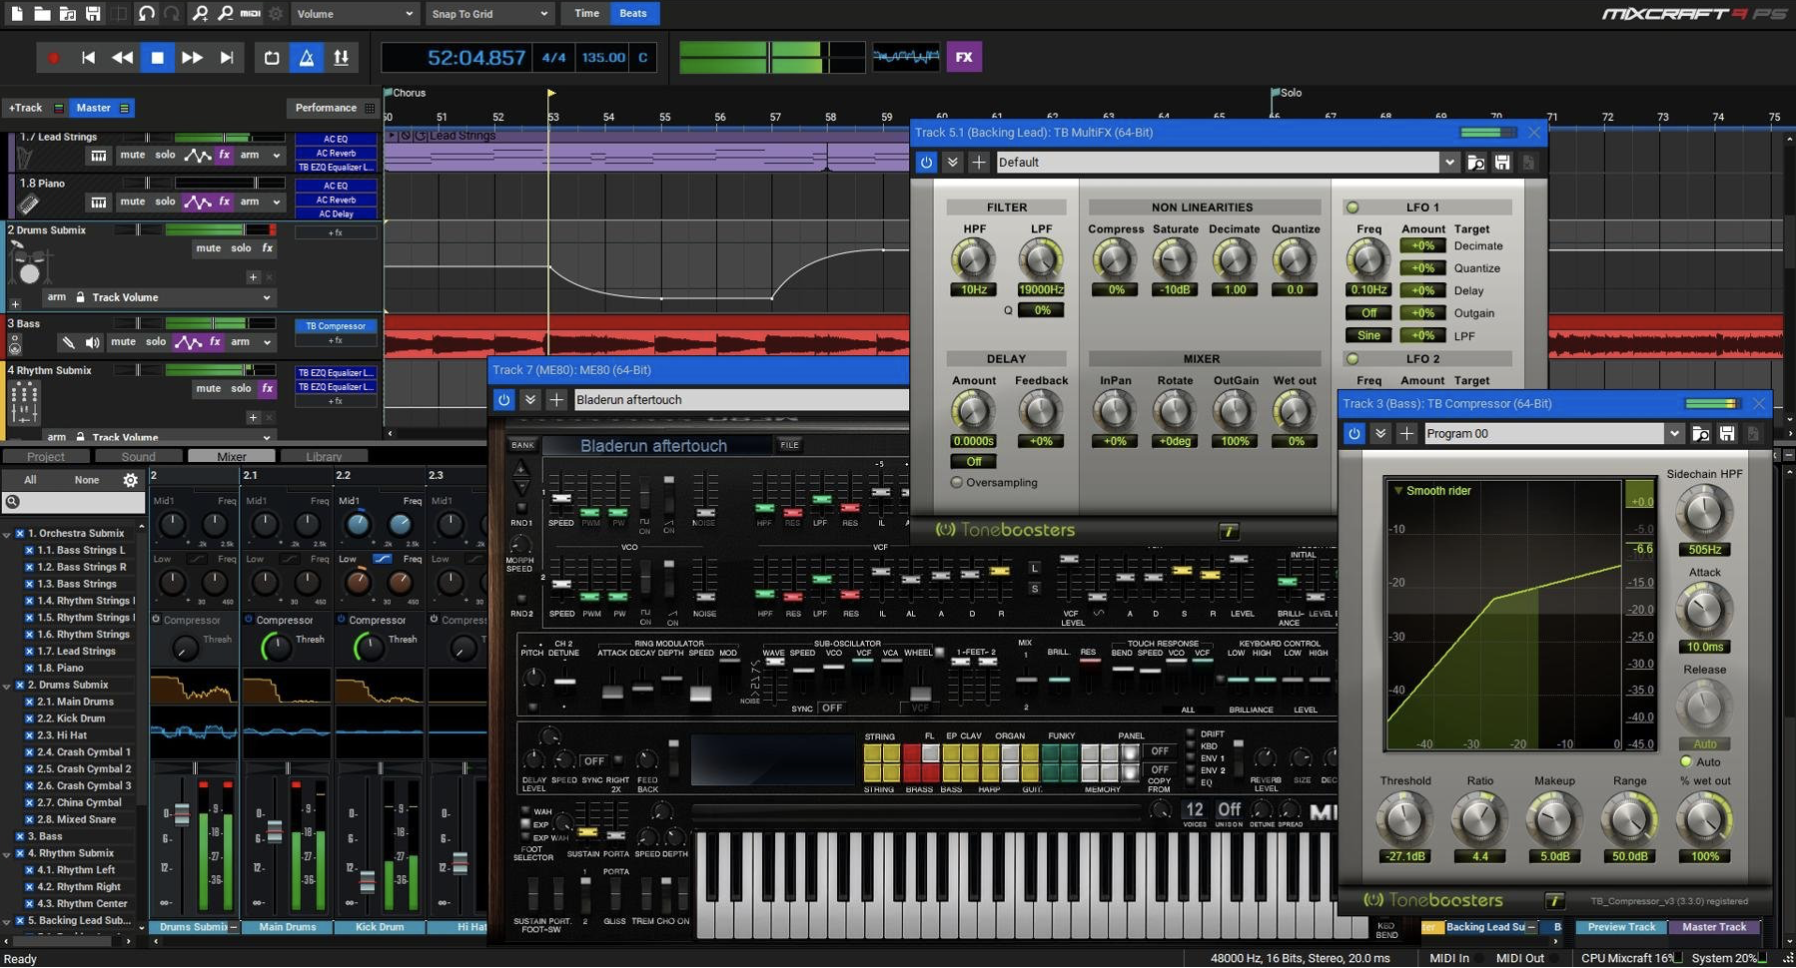Open the arm dropdown arrow on 1.8 Piano
This screenshot has height=968, width=1796.
point(276,202)
